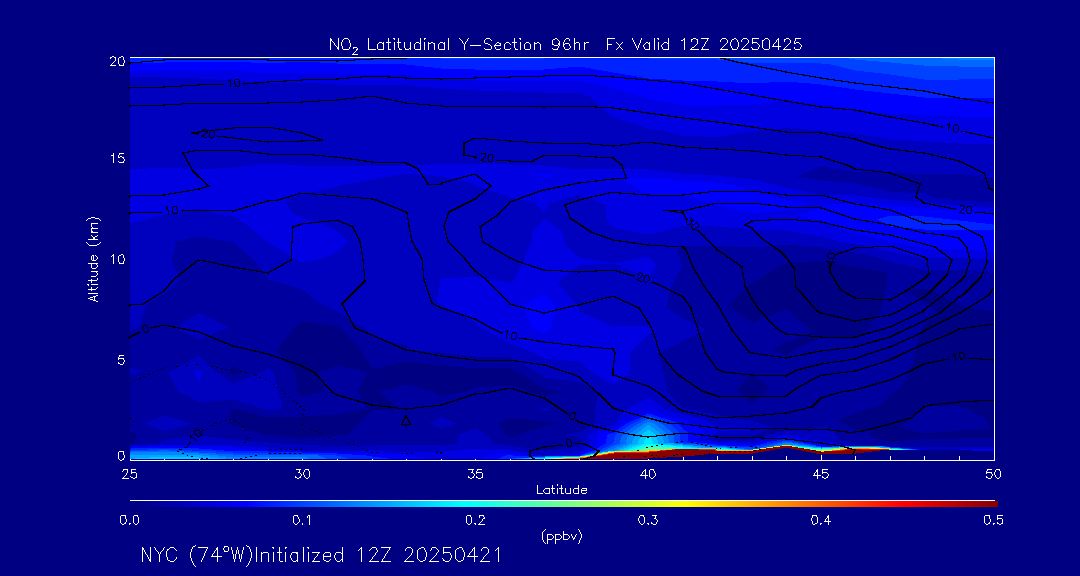
Task: Select altitude axis tick label '20'
Action: tap(117, 61)
